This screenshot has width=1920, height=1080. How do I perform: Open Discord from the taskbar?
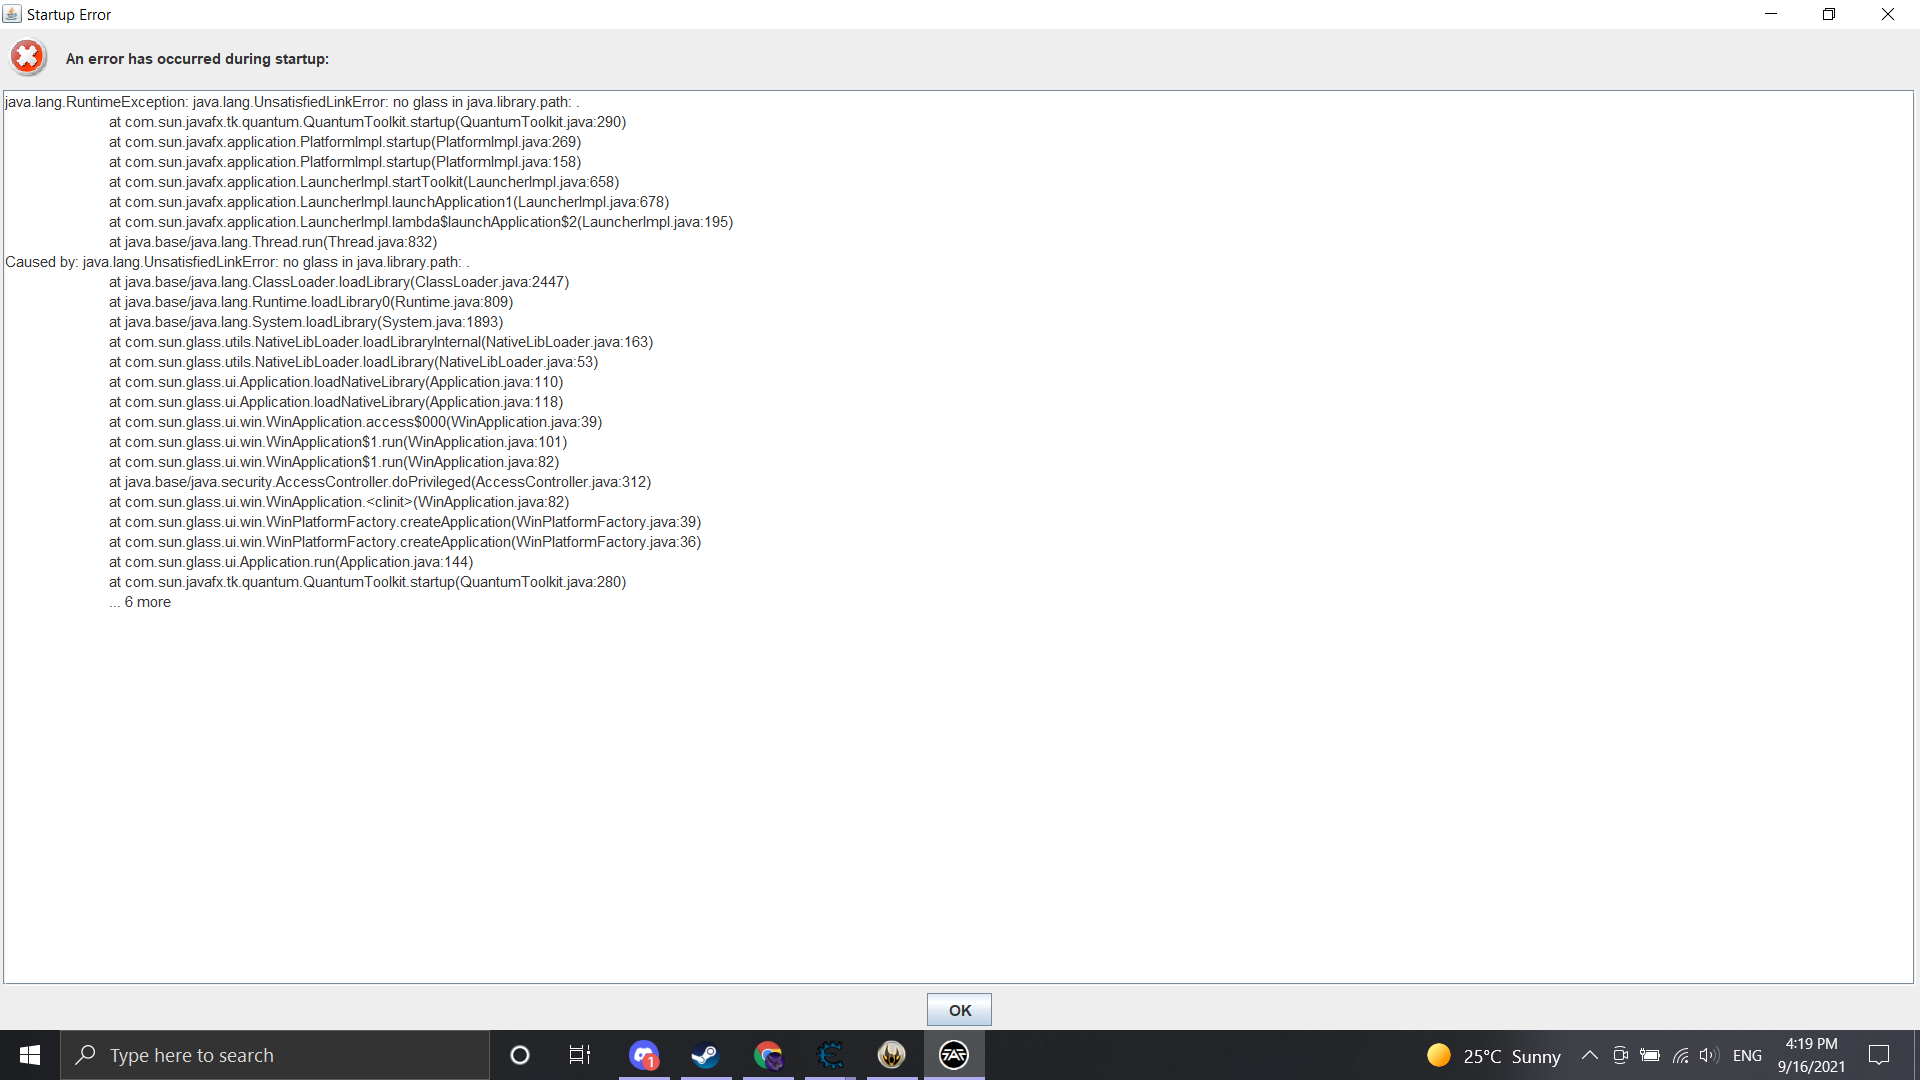point(644,1055)
